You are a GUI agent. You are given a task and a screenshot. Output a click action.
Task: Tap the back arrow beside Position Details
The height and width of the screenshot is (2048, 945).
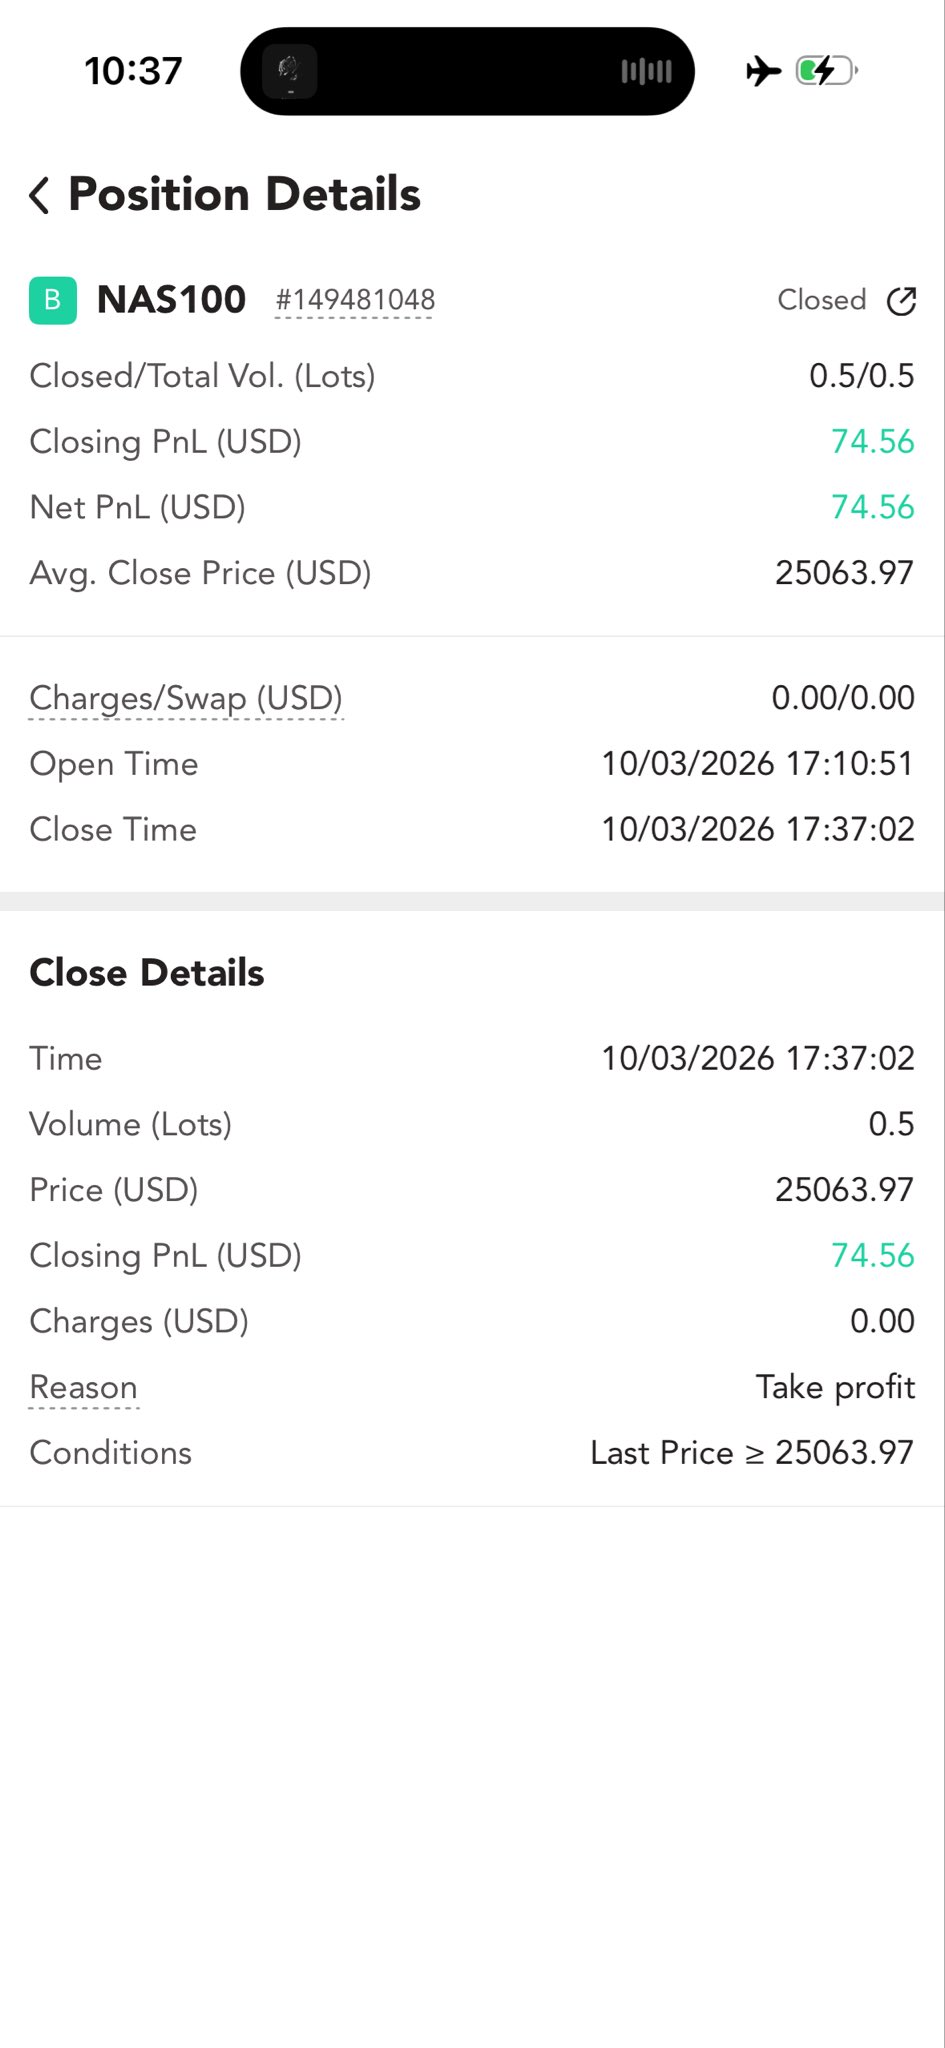[x=40, y=195]
